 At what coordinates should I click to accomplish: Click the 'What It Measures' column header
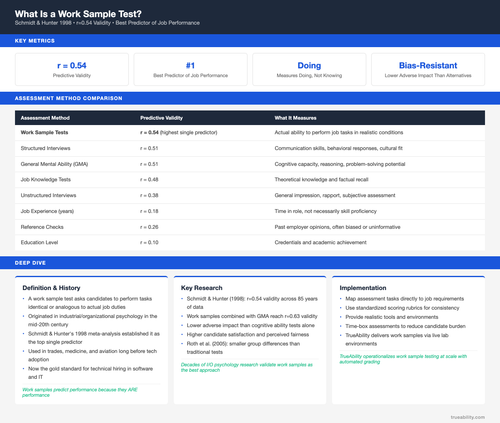pyautogui.click(x=295, y=118)
